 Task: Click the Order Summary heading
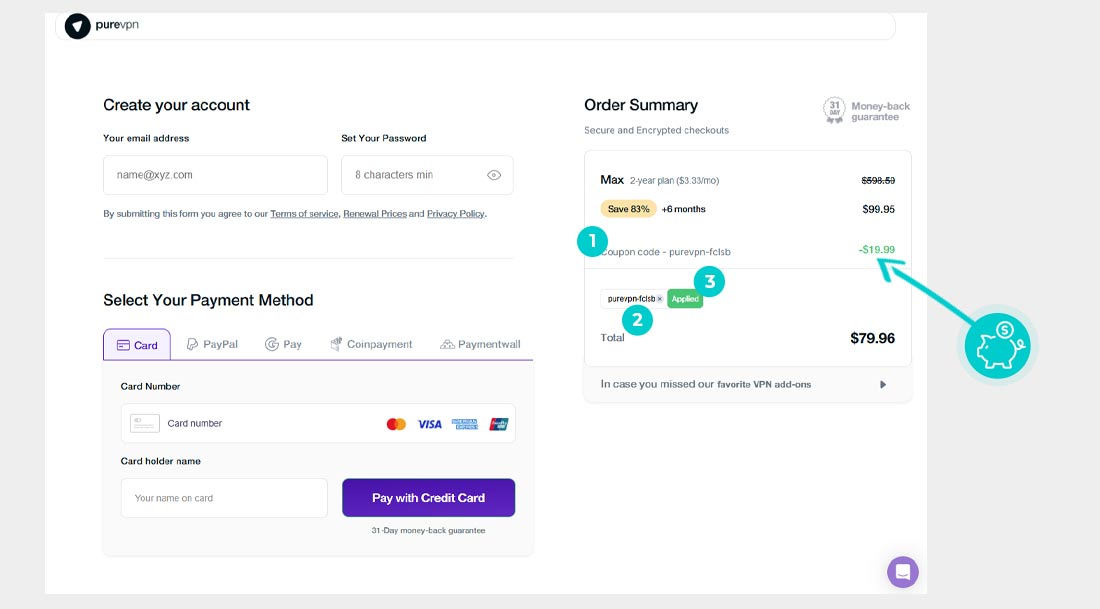pyautogui.click(x=640, y=105)
